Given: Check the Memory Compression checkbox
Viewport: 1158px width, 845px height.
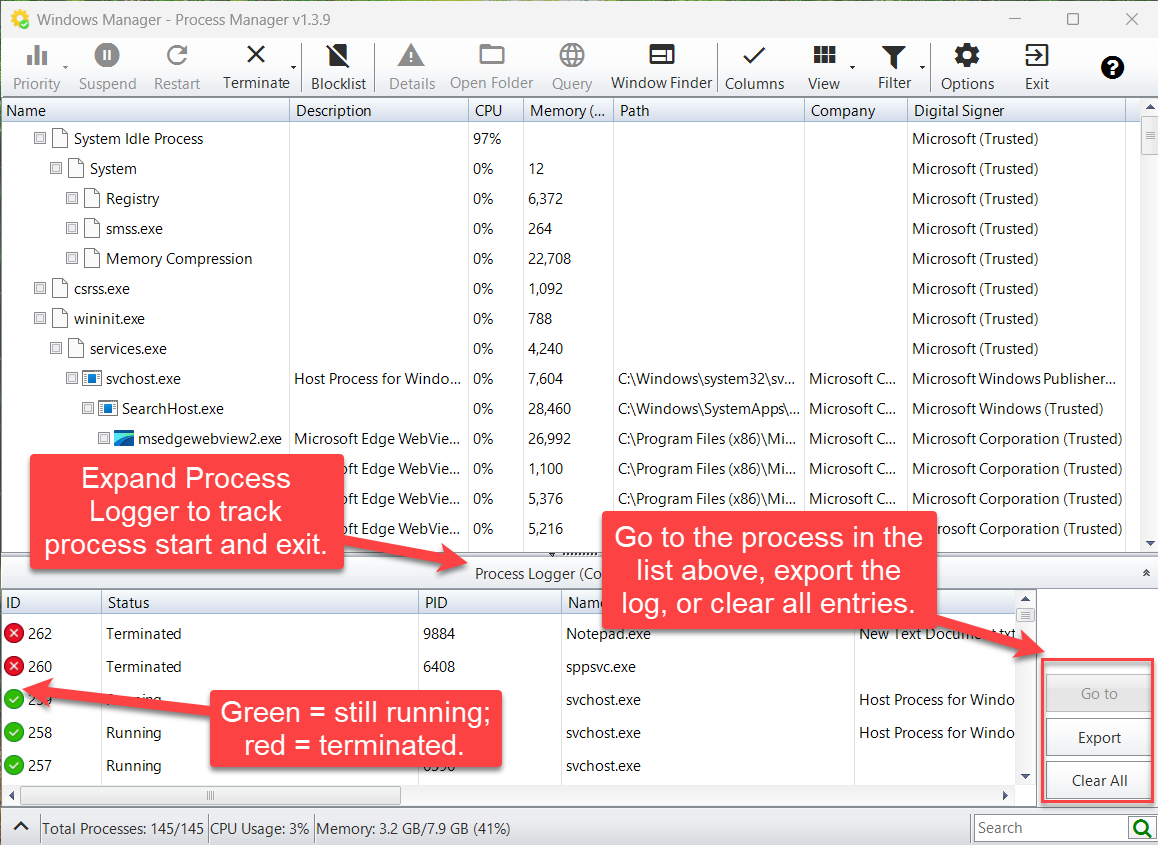Looking at the screenshot, I should pos(72,259).
